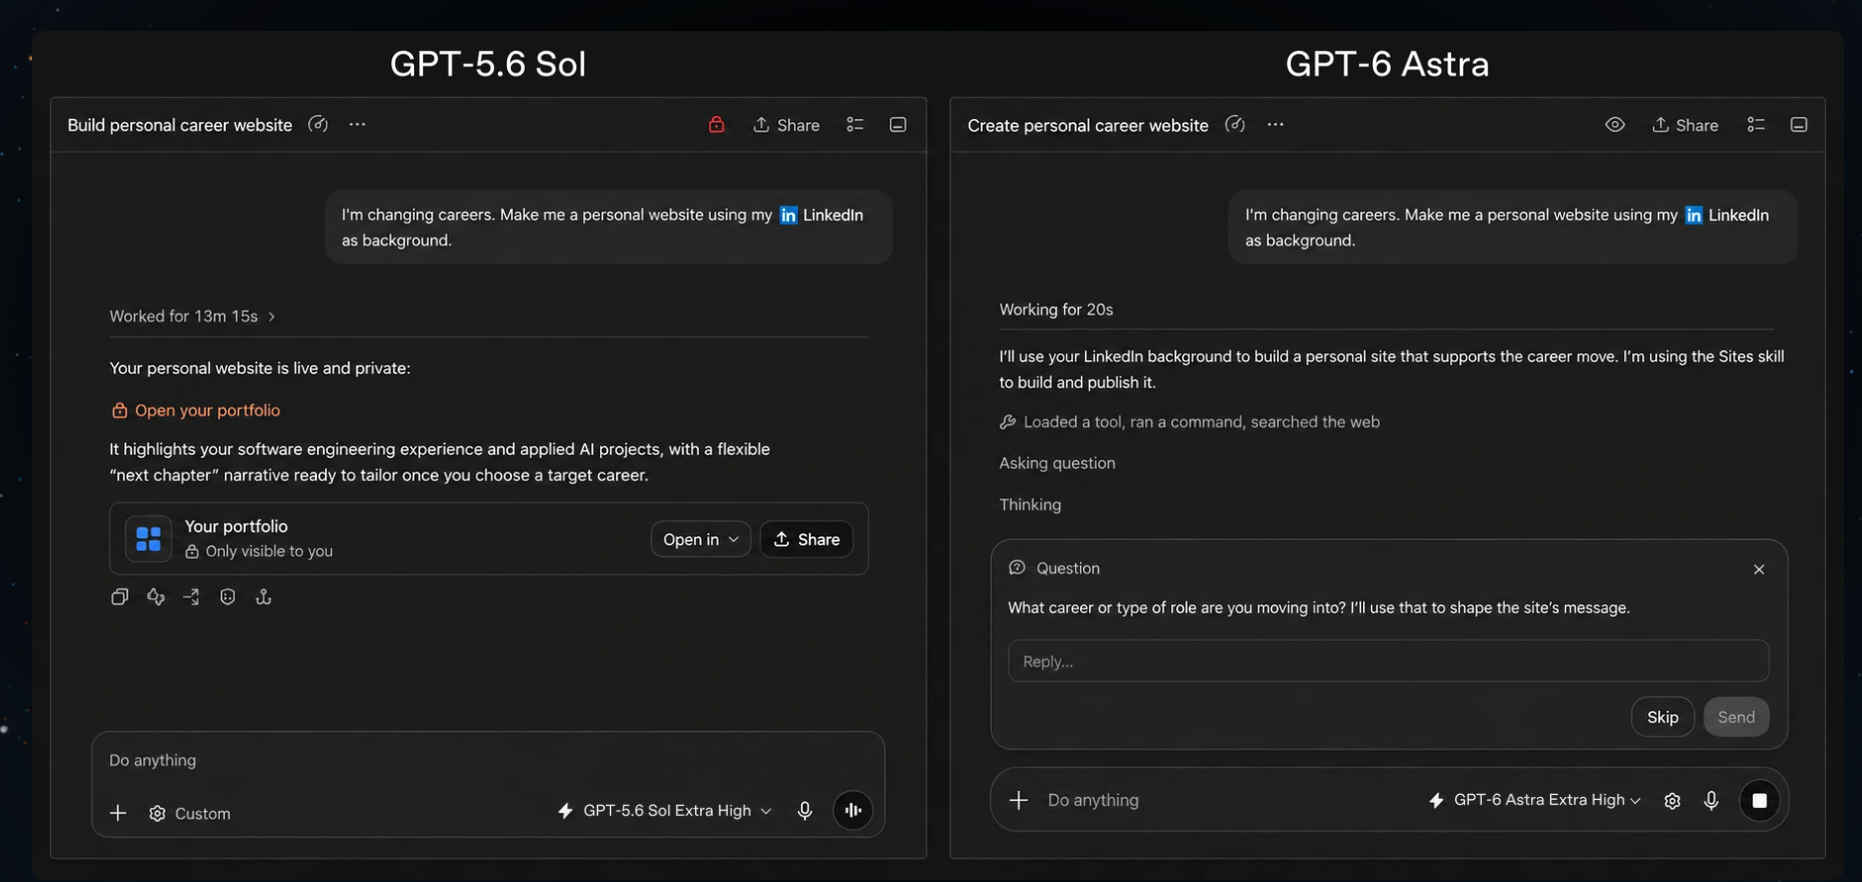Toggle the side panel icon in GPT-6 Astra header

click(x=1799, y=125)
